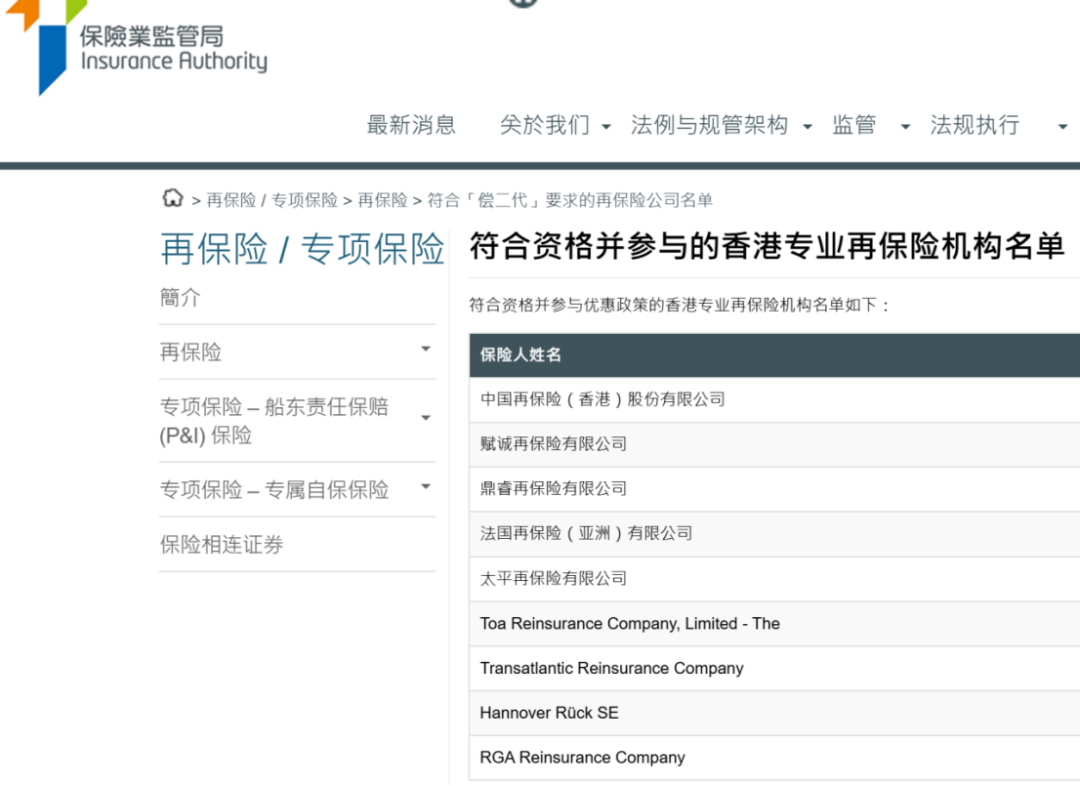Screen dimensions: 1080x786
Task: Click the 保险人姓名 table column header
Action: tap(520, 355)
